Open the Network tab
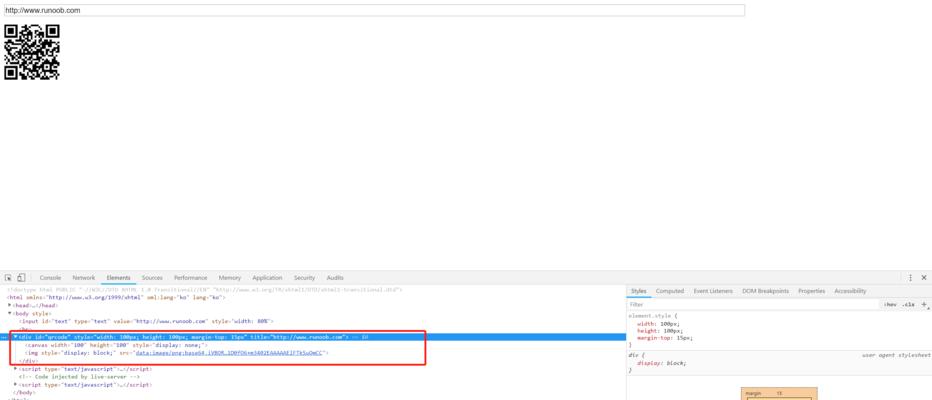The width and height of the screenshot is (932, 400). click(x=84, y=278)
